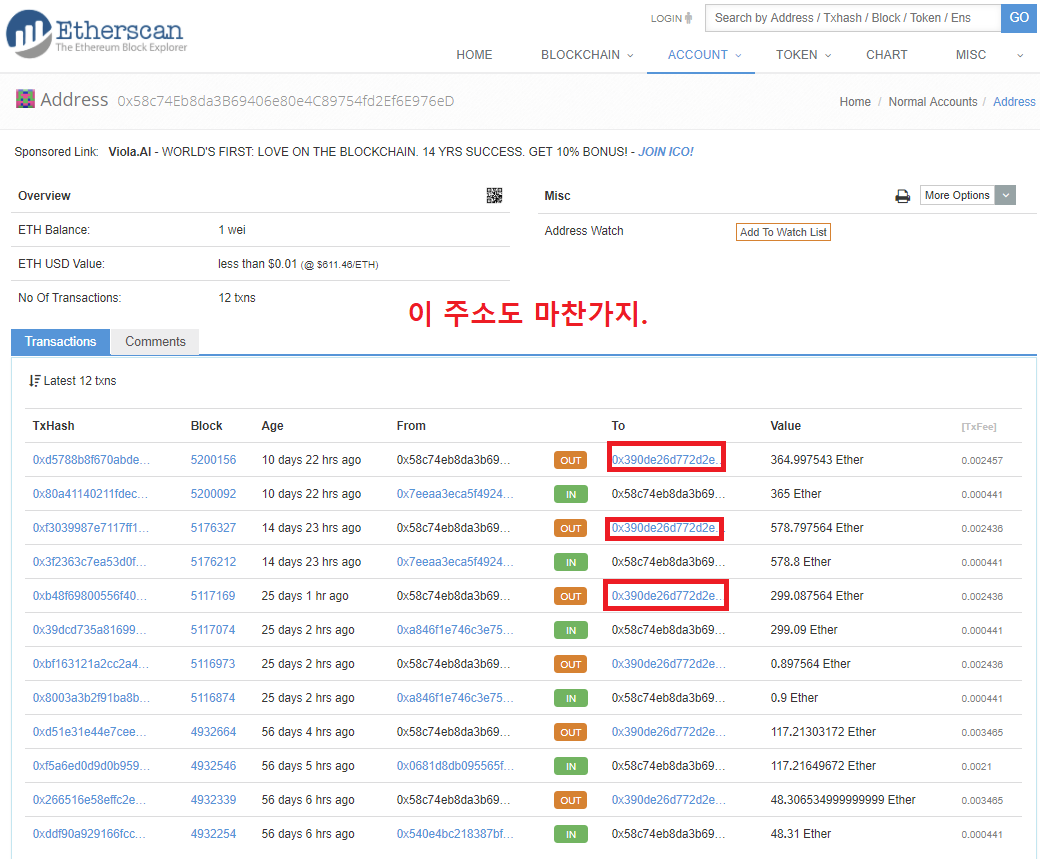Click the Home breadcrumb link

click(855, 101)
